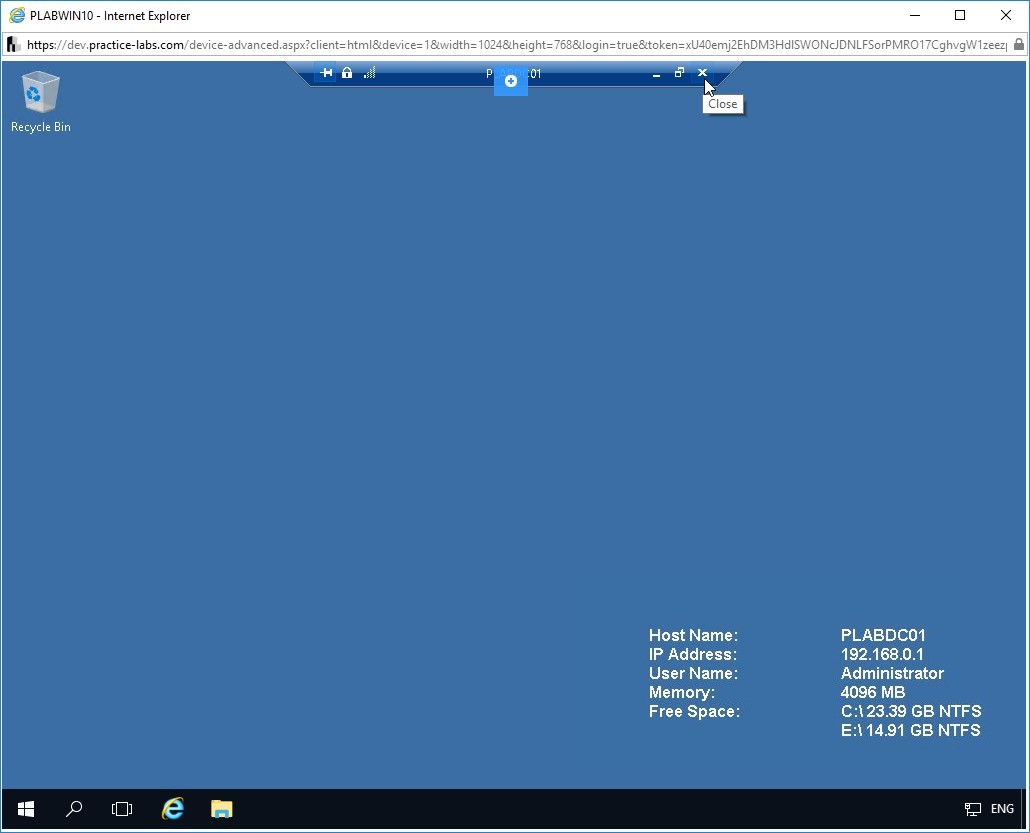Screen dimensions: 1030x833
Task: Restore down the remote desktop session
Action: (679, 73)
